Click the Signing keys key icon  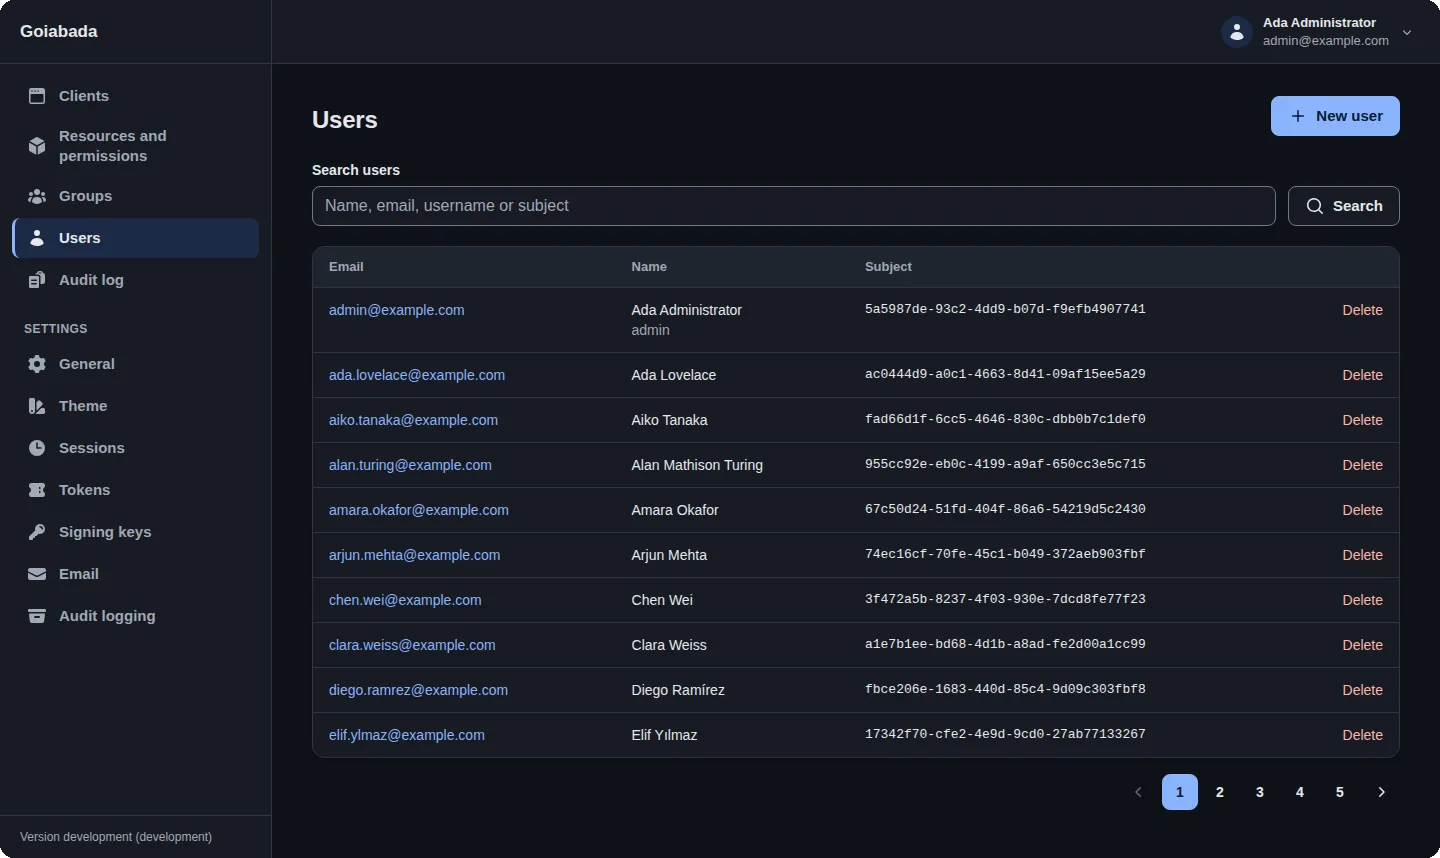pyautogui.click(x=37, y=532)
